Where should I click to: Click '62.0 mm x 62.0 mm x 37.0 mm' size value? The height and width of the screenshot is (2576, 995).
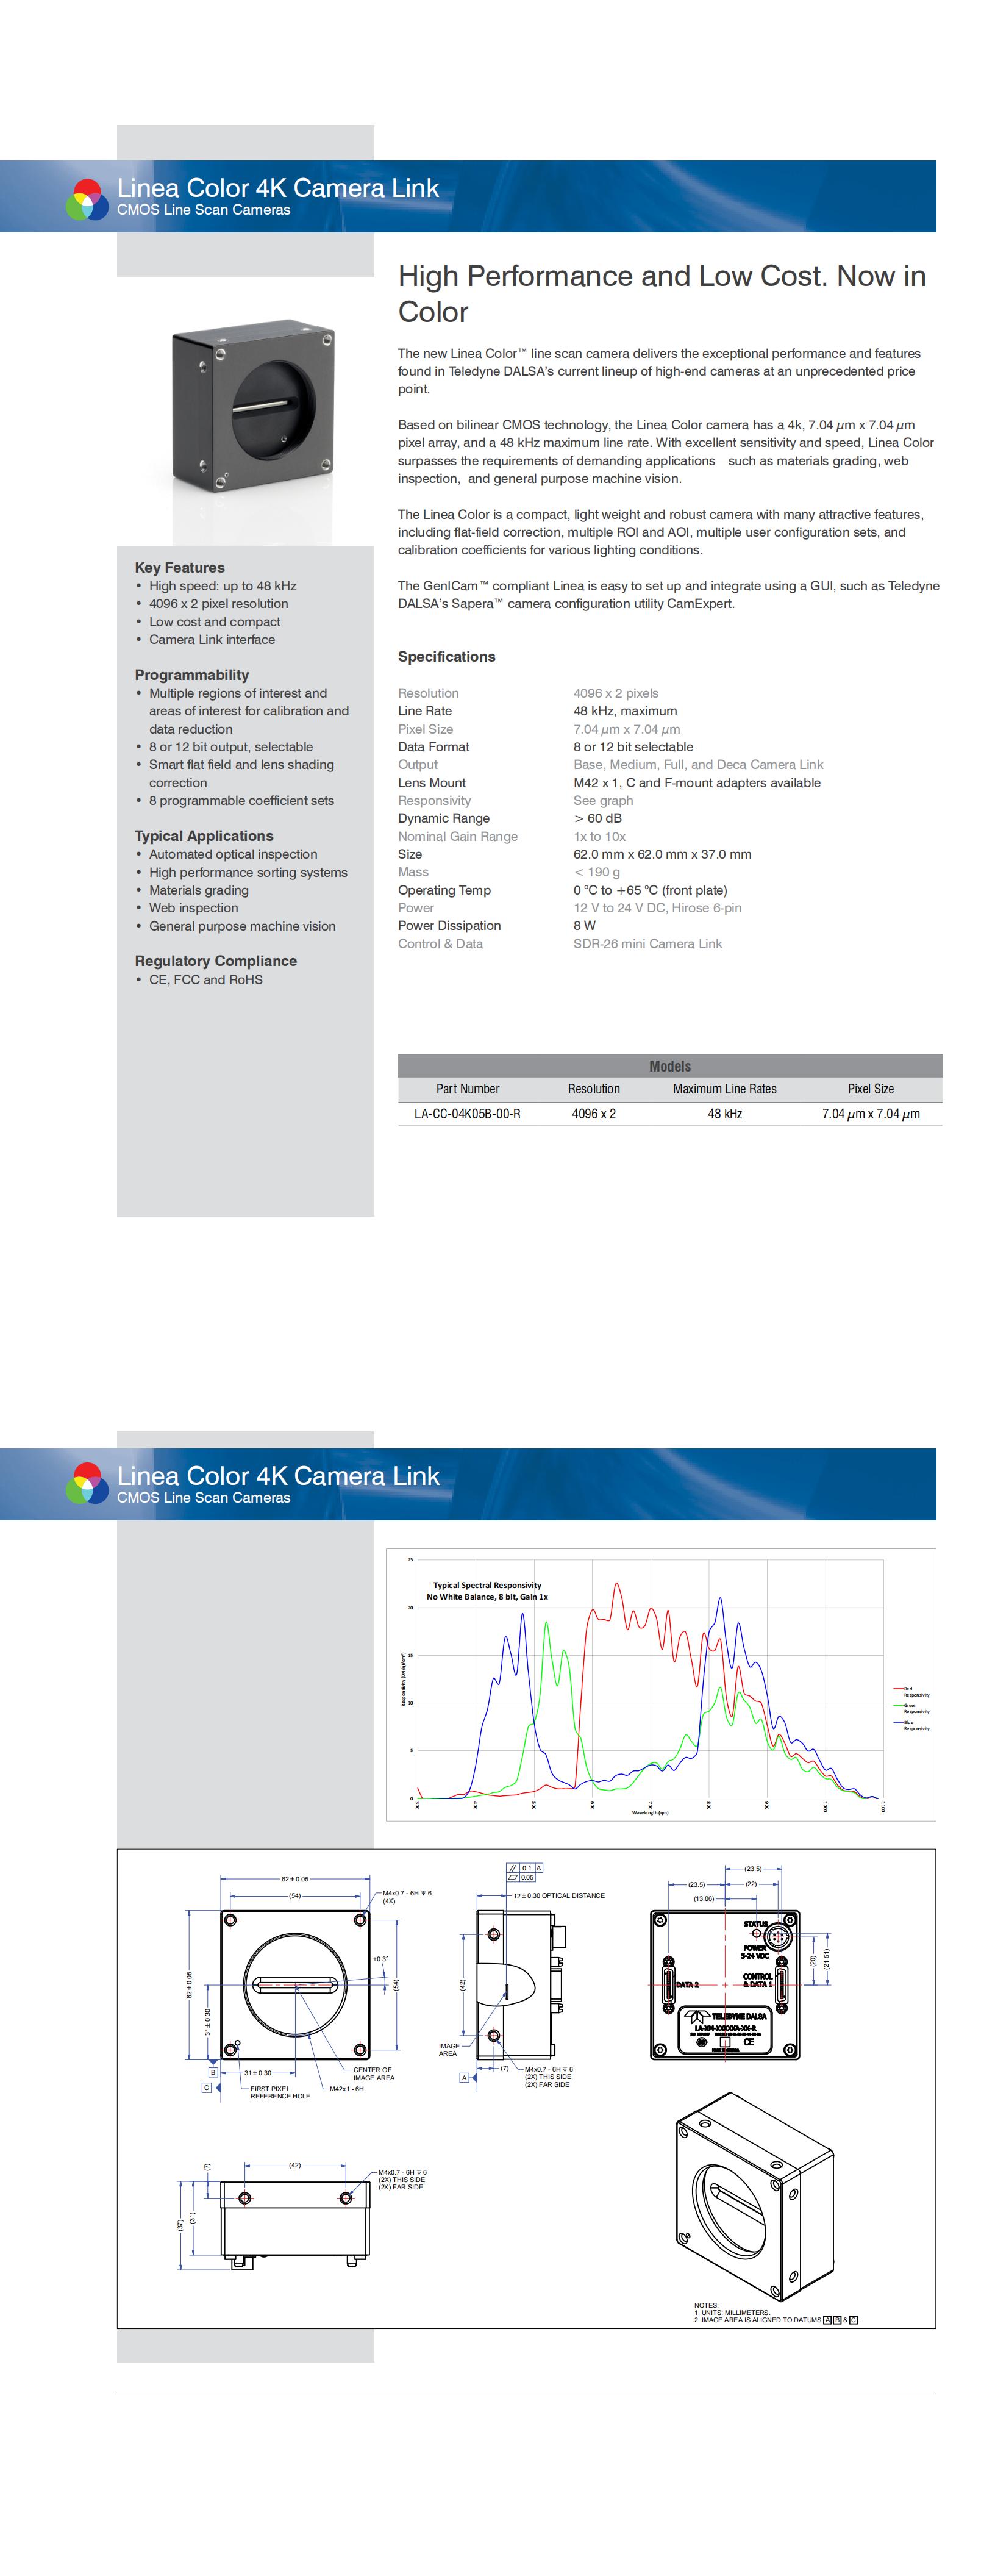click(662, 854)
